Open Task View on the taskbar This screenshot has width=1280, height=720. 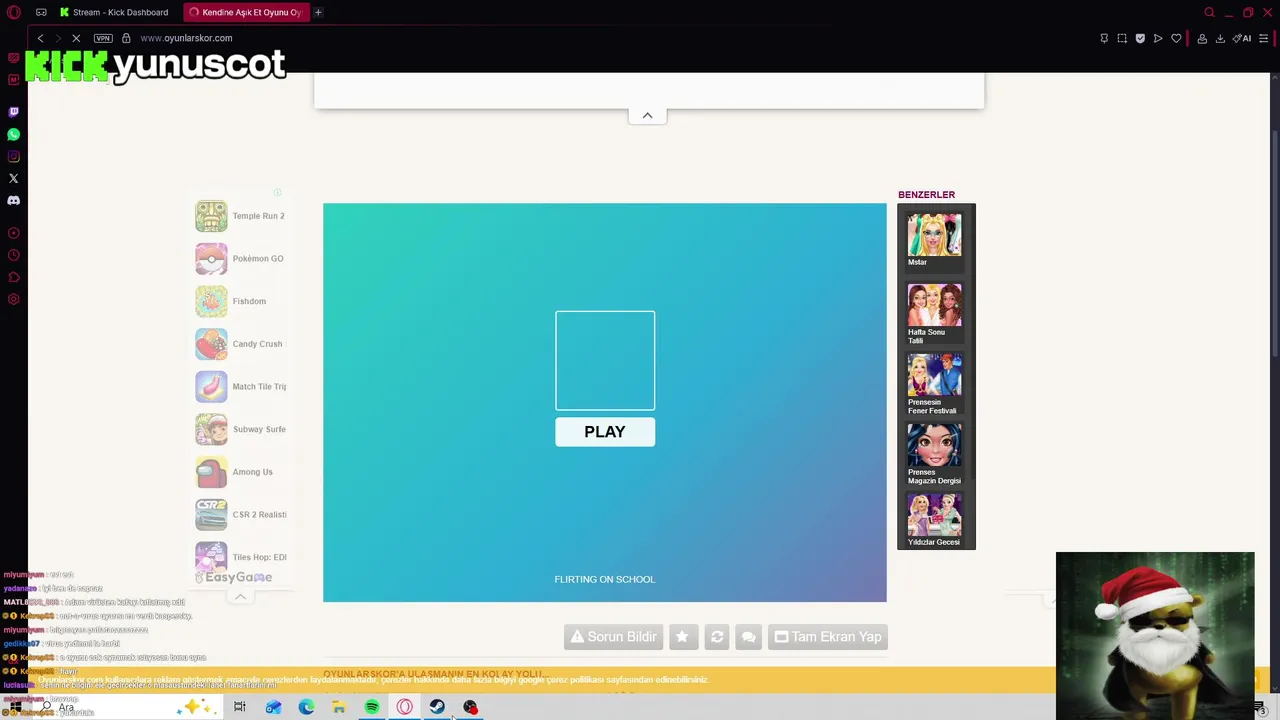(x=240, y=707)
